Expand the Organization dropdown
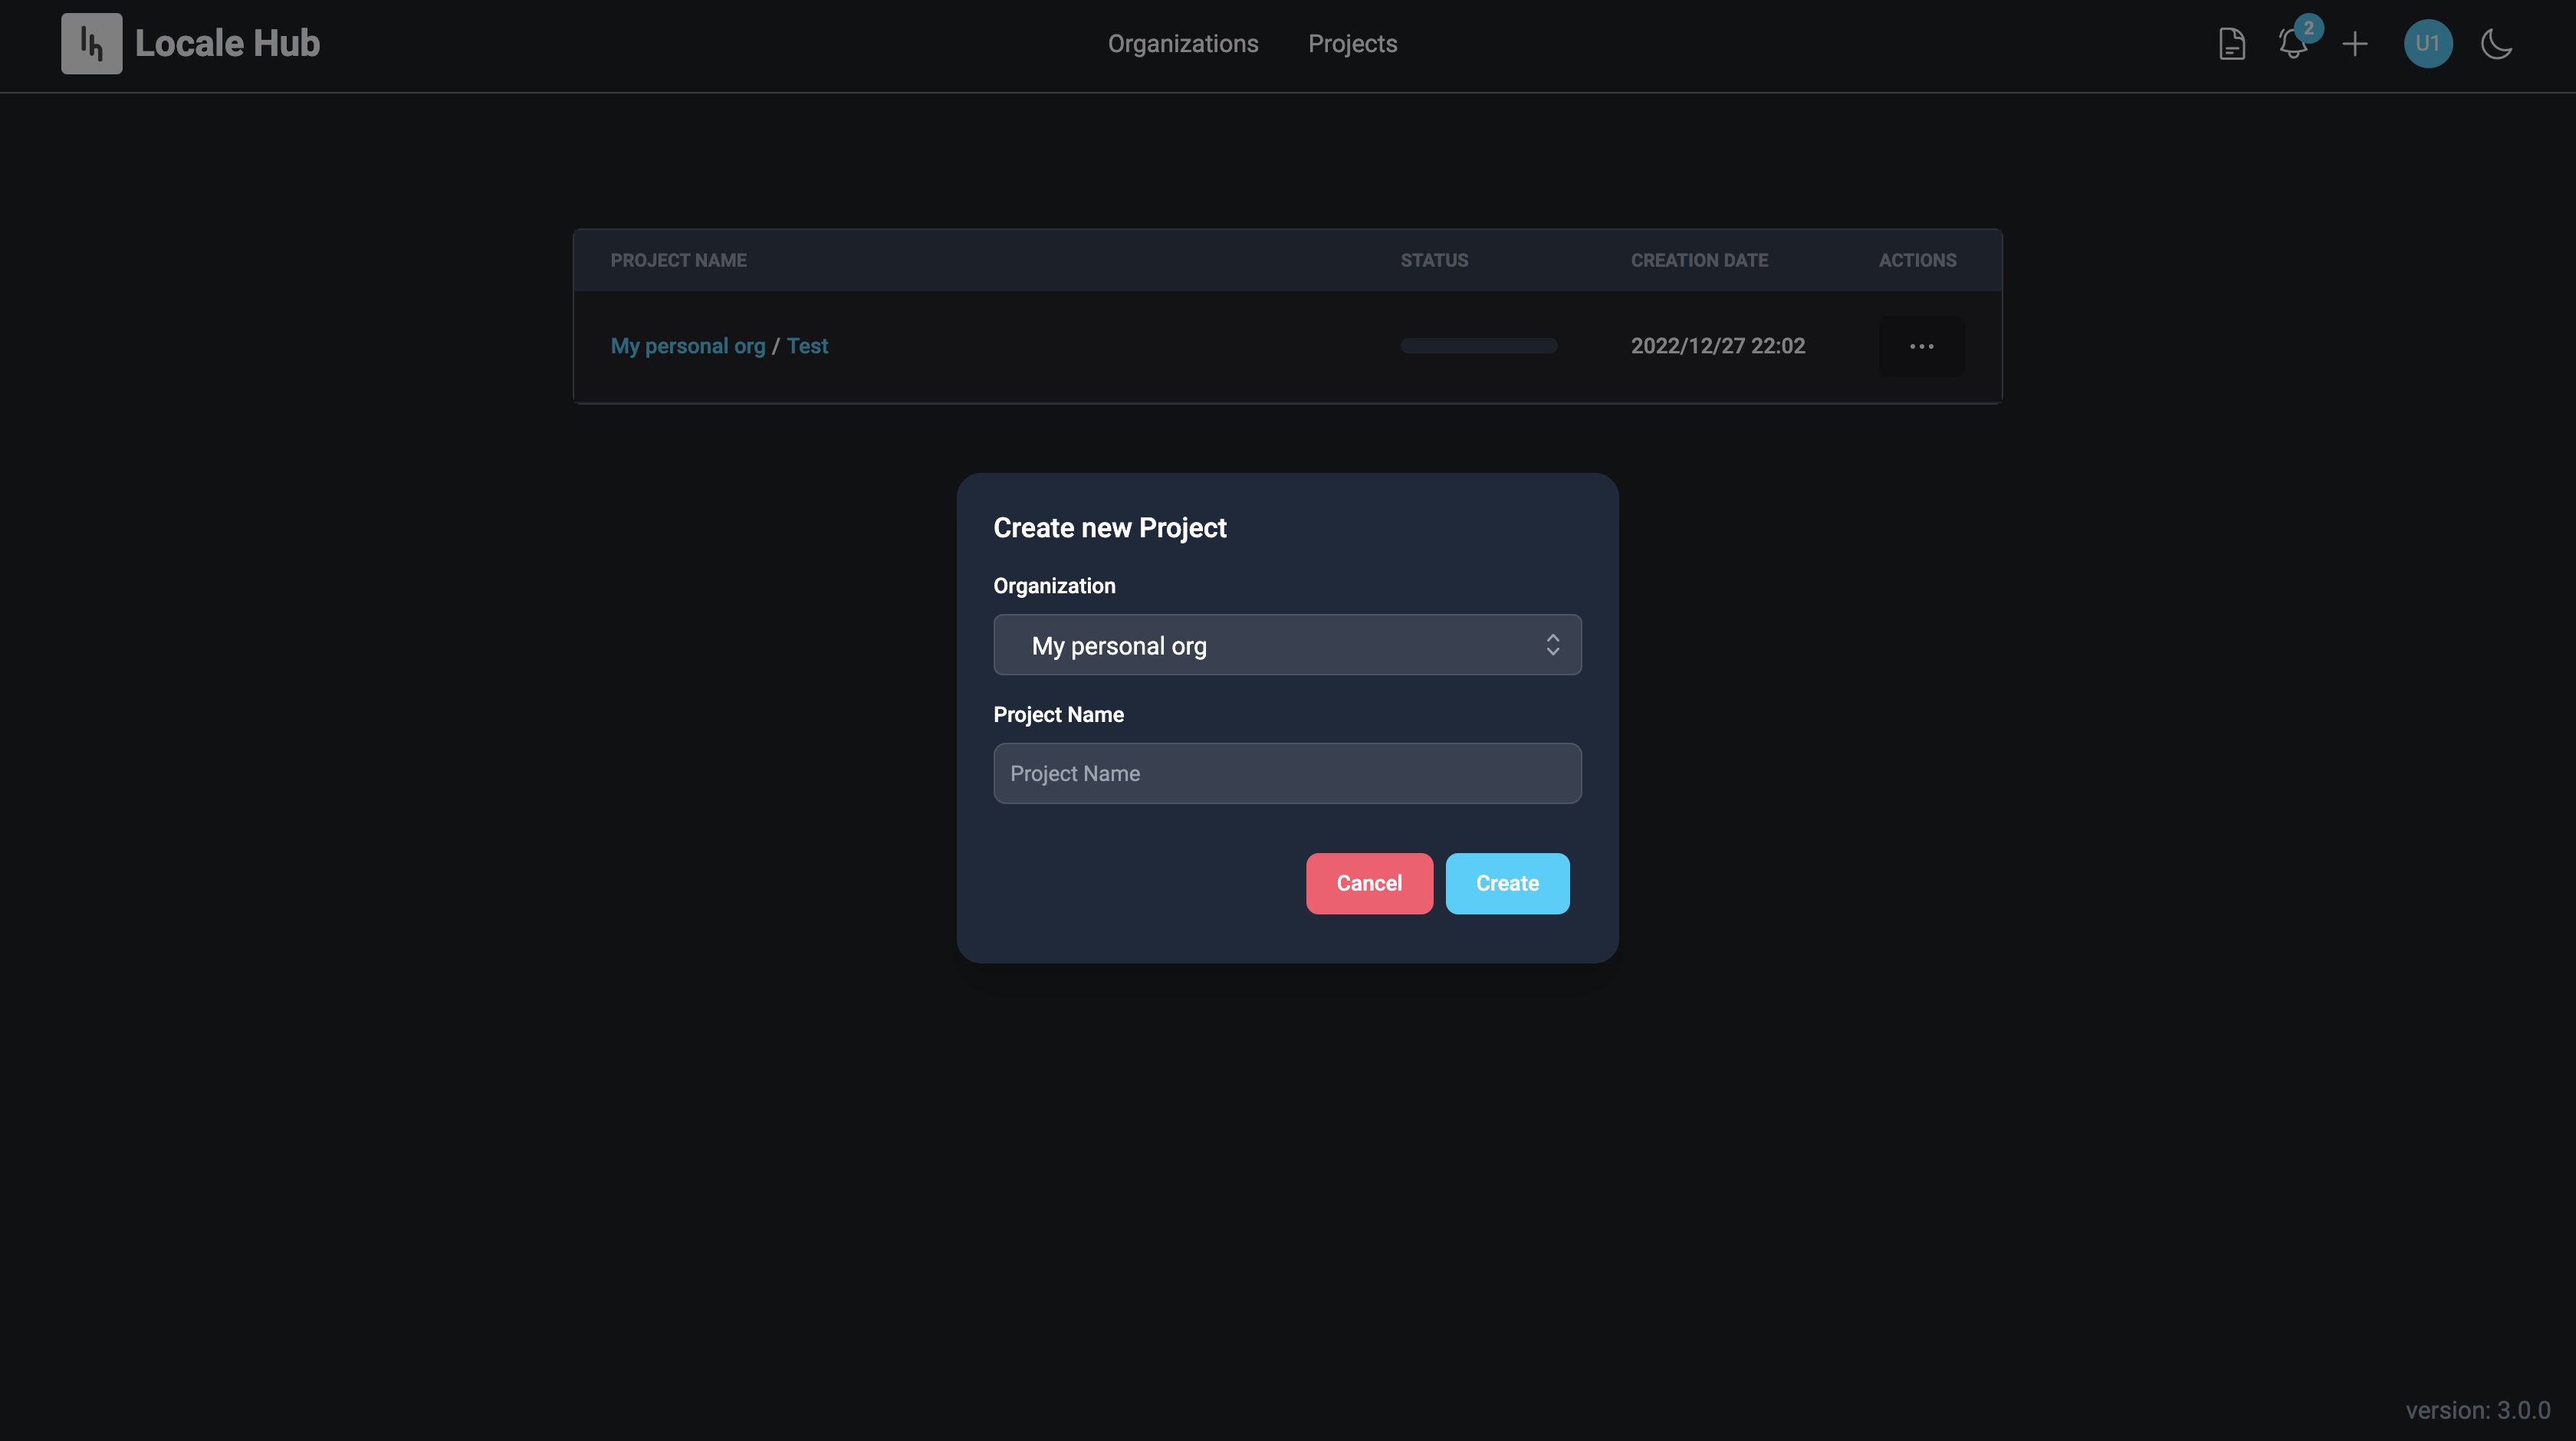 (x=1287, y=645)
